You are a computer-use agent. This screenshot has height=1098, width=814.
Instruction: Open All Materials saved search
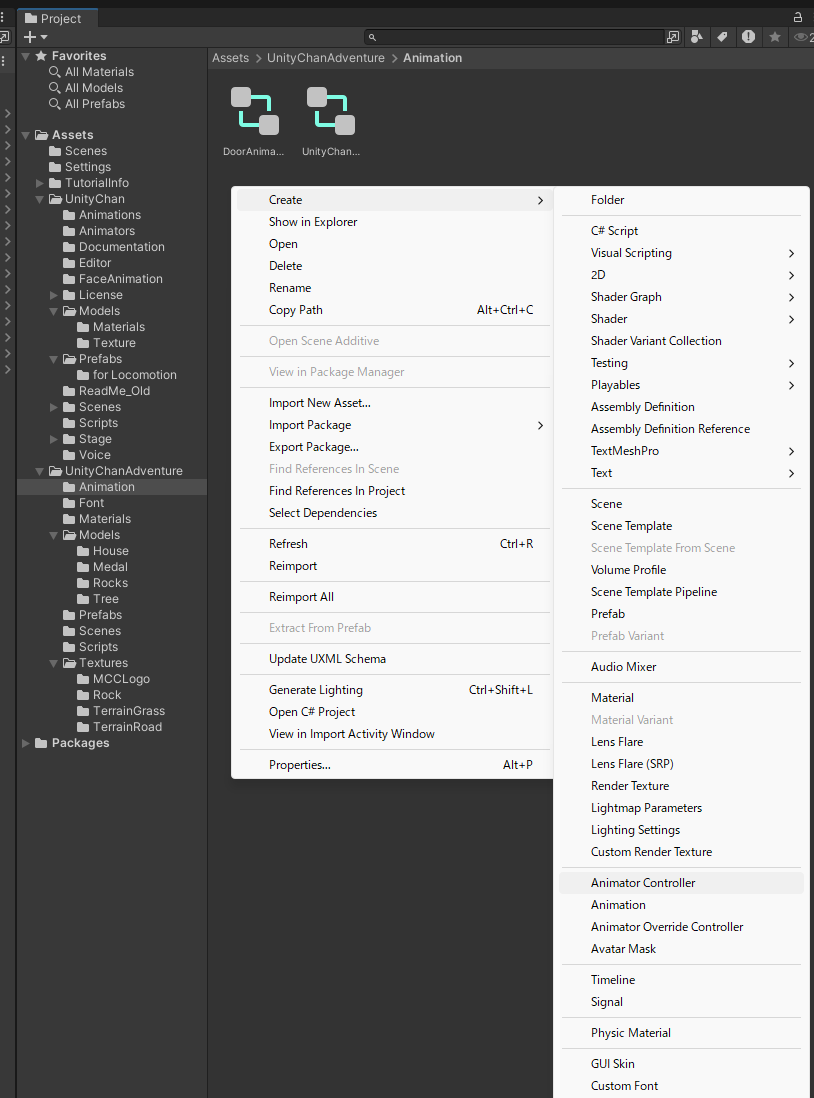[99, 72]
